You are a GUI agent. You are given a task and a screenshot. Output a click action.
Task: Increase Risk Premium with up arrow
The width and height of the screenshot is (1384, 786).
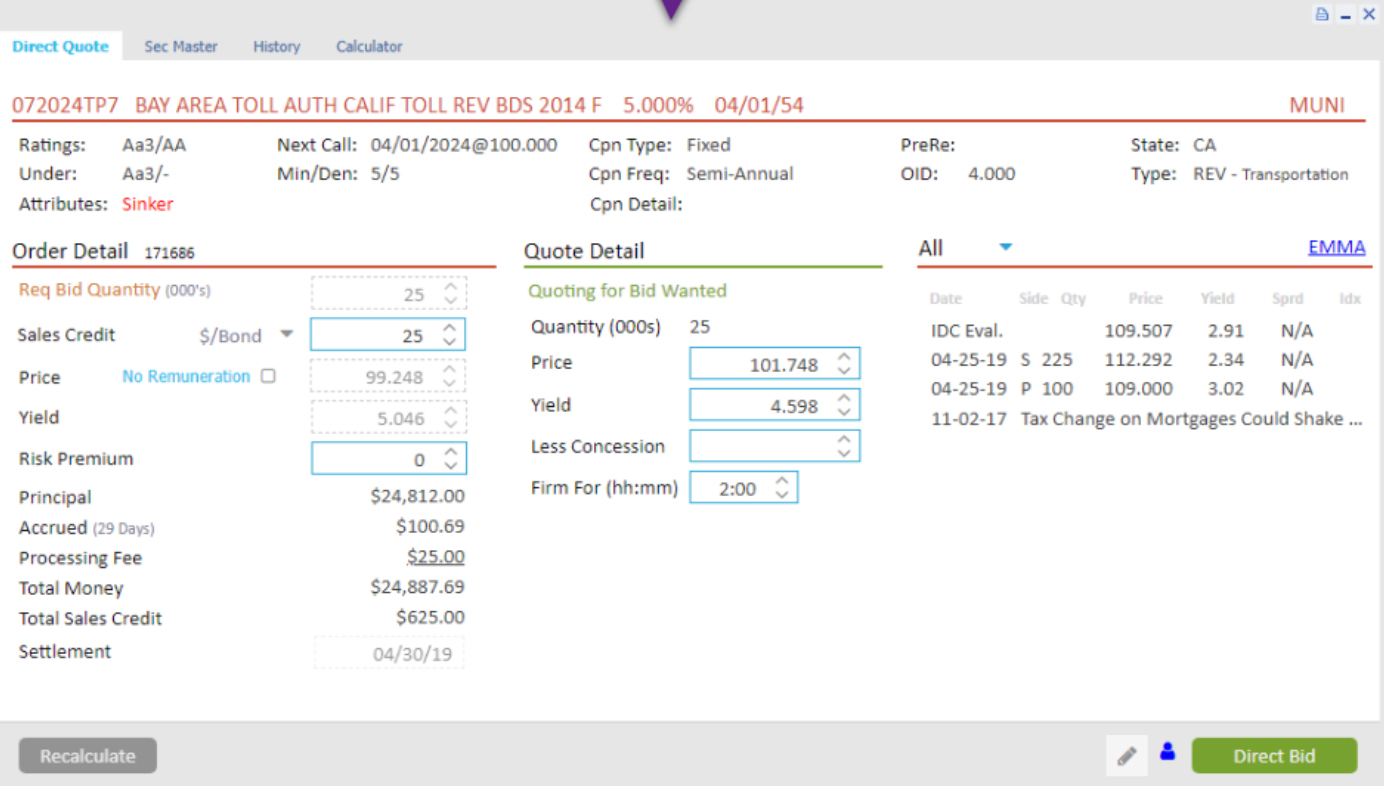[451, 452]
